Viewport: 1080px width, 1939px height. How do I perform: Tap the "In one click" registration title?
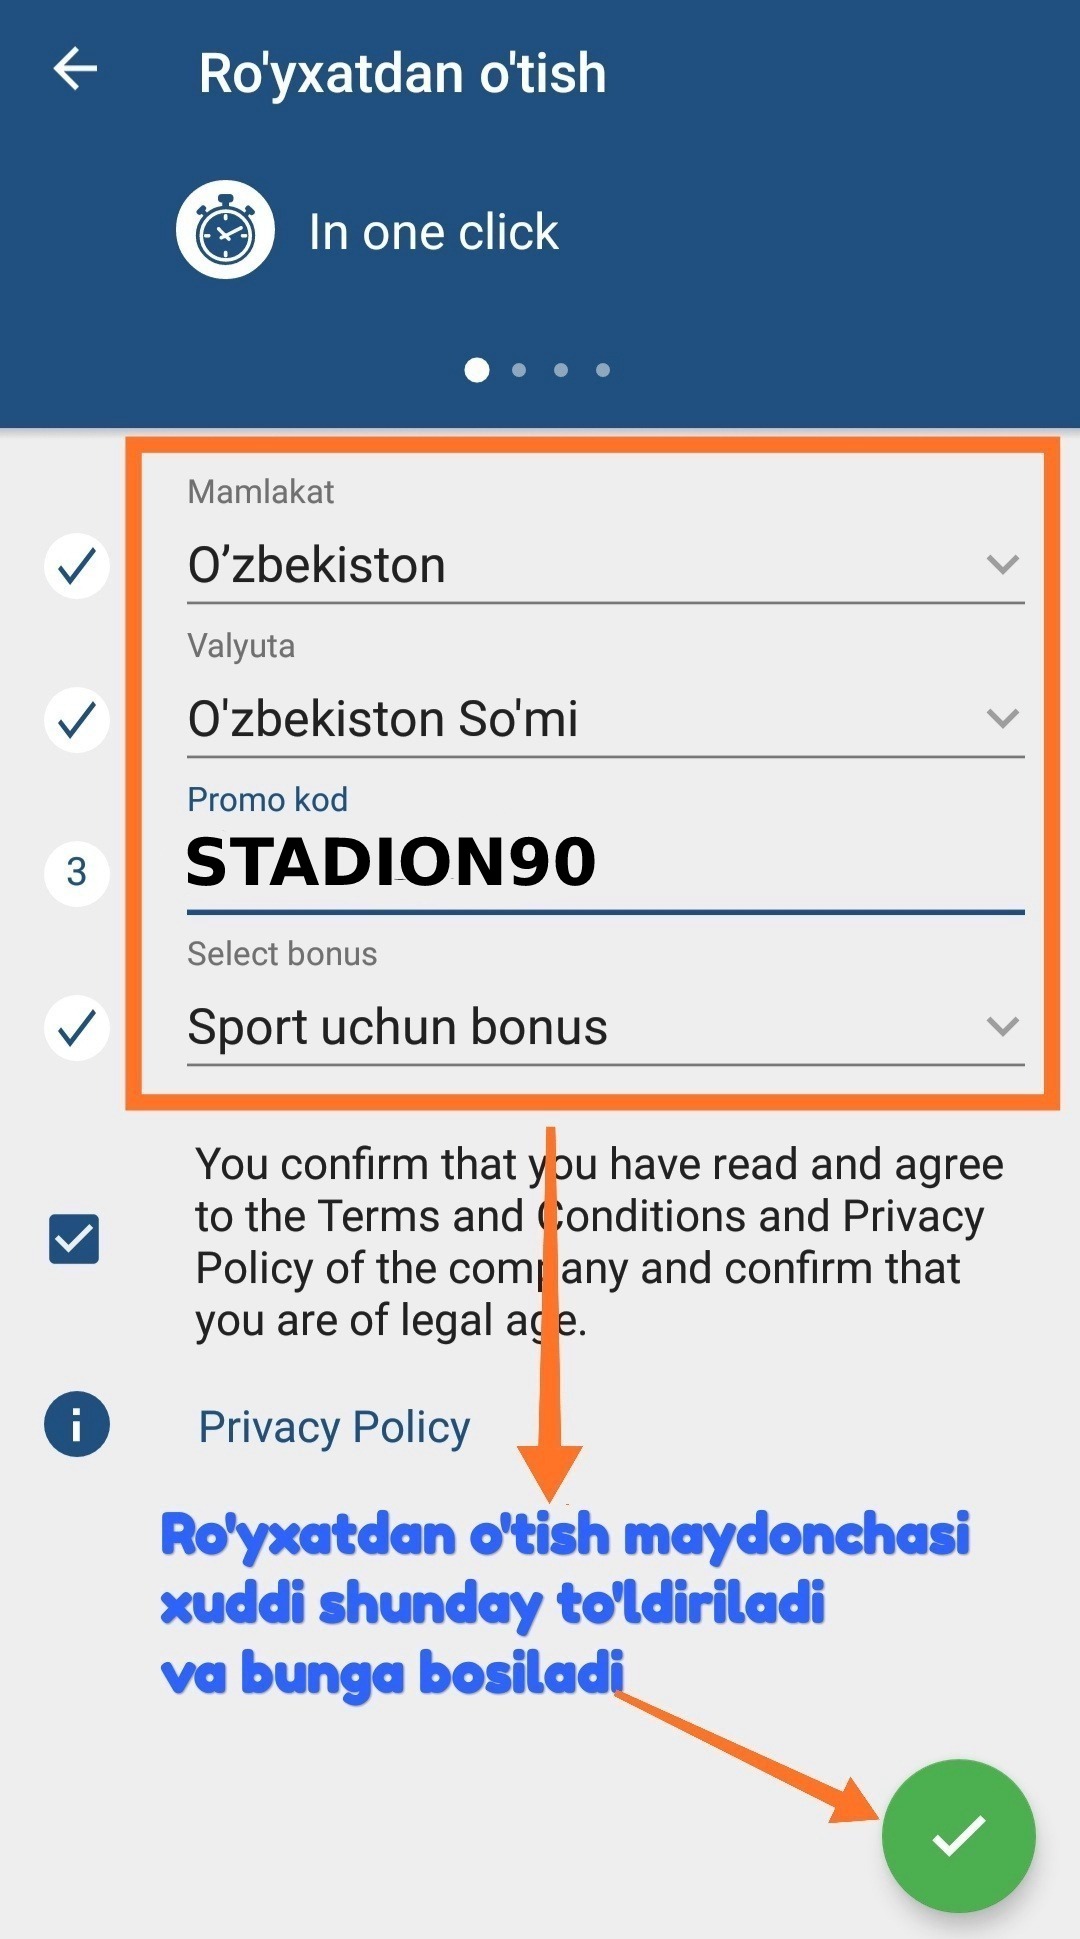[x=433, y=232]
